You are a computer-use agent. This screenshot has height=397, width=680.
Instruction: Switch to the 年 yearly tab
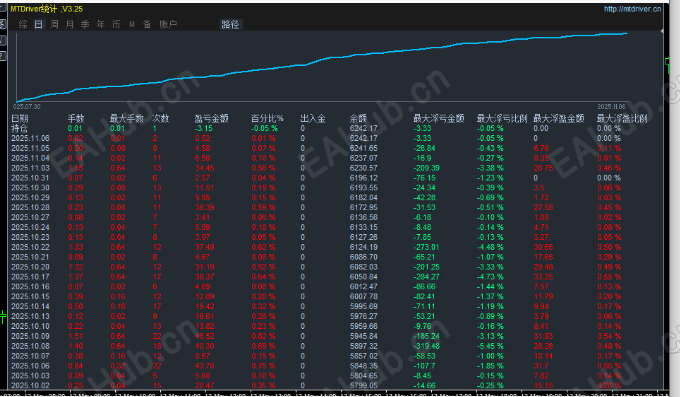[101, 24]
